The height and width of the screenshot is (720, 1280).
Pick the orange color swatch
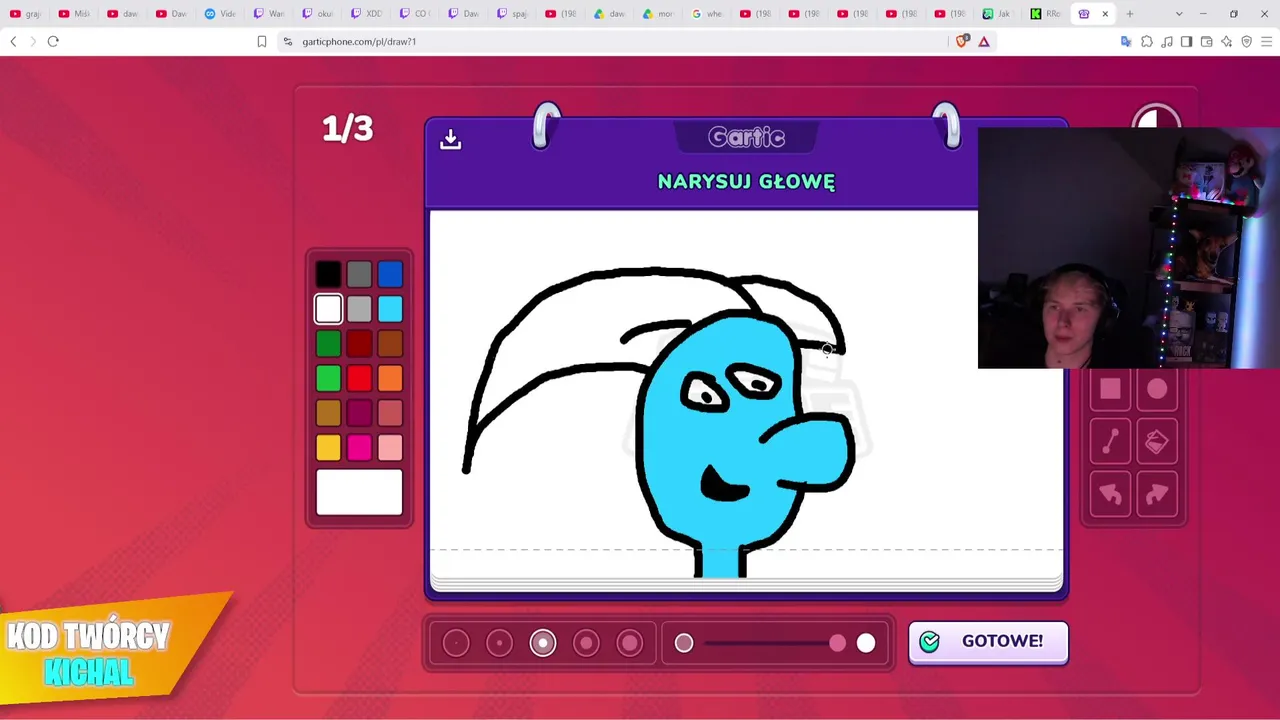click(390, 378)
